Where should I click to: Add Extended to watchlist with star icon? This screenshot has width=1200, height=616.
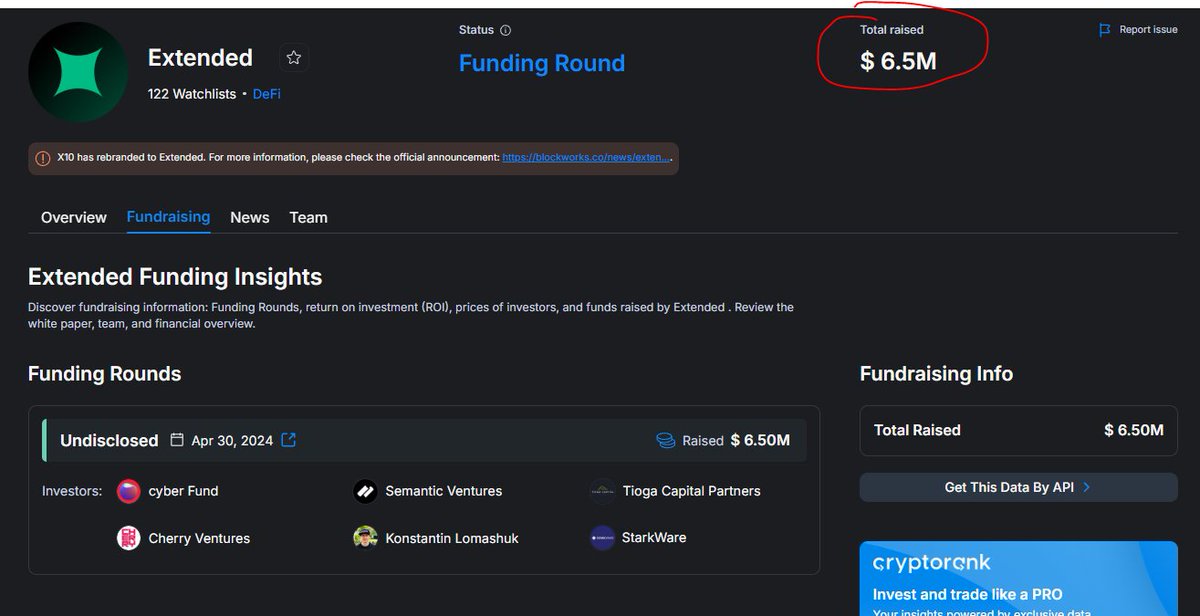point(293,58)
